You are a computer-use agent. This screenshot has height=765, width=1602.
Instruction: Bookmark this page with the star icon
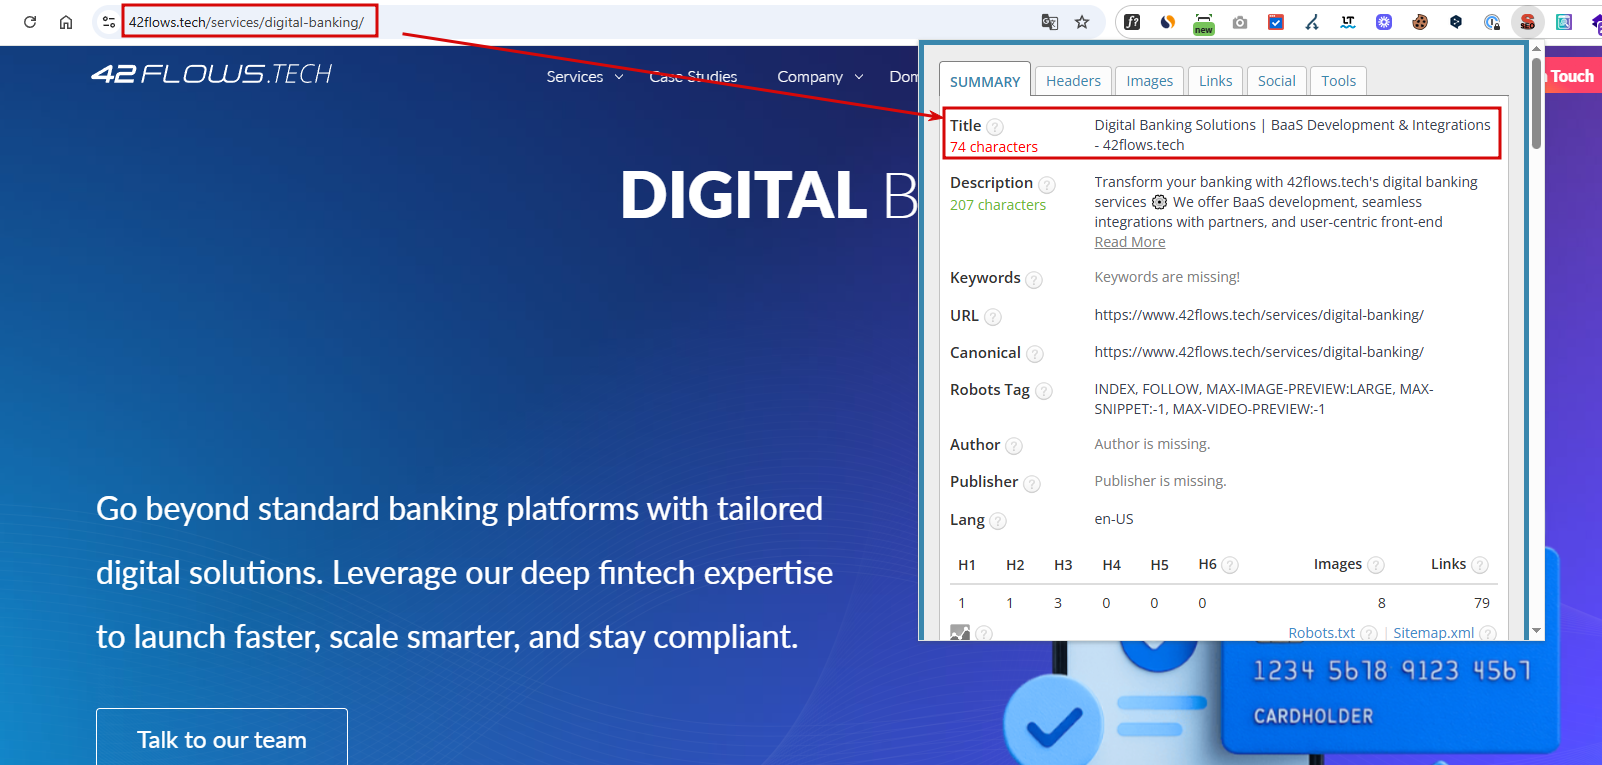point(1082,22)
